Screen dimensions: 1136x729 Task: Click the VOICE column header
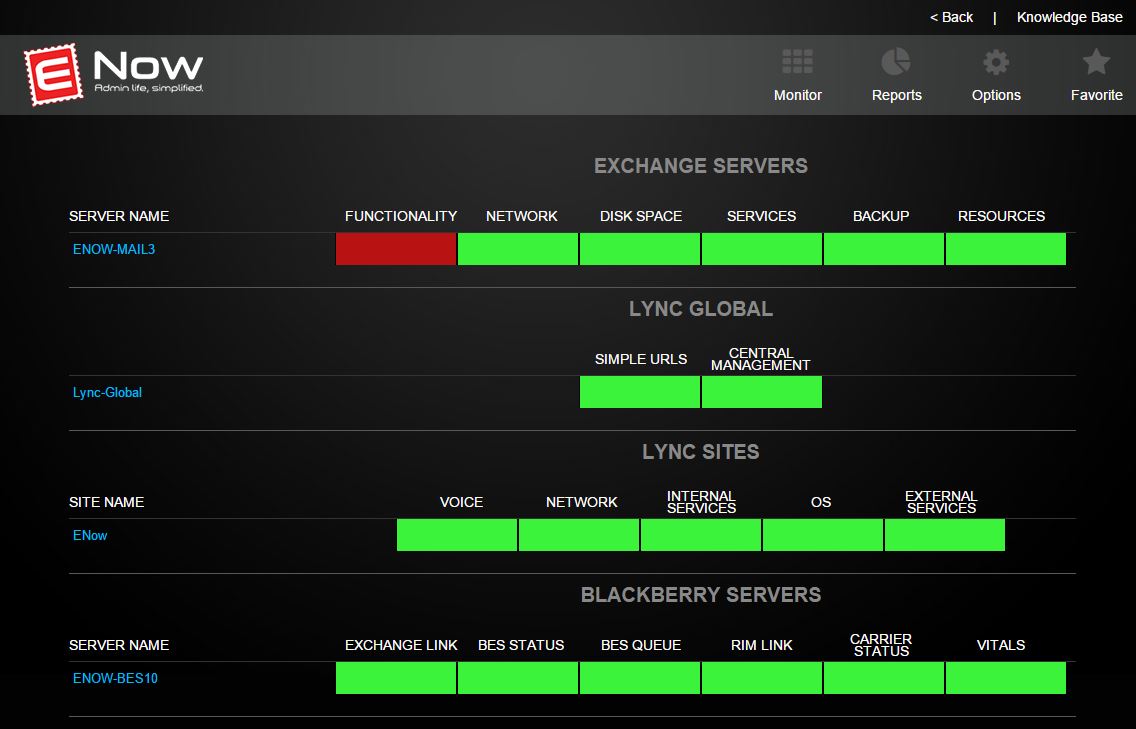tap(461, 502)
